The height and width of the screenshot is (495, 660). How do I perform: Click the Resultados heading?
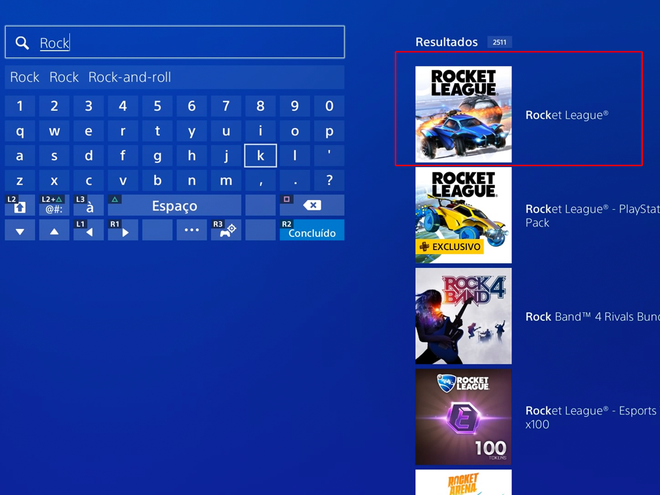pyautogui.click(x=447, y=42)
